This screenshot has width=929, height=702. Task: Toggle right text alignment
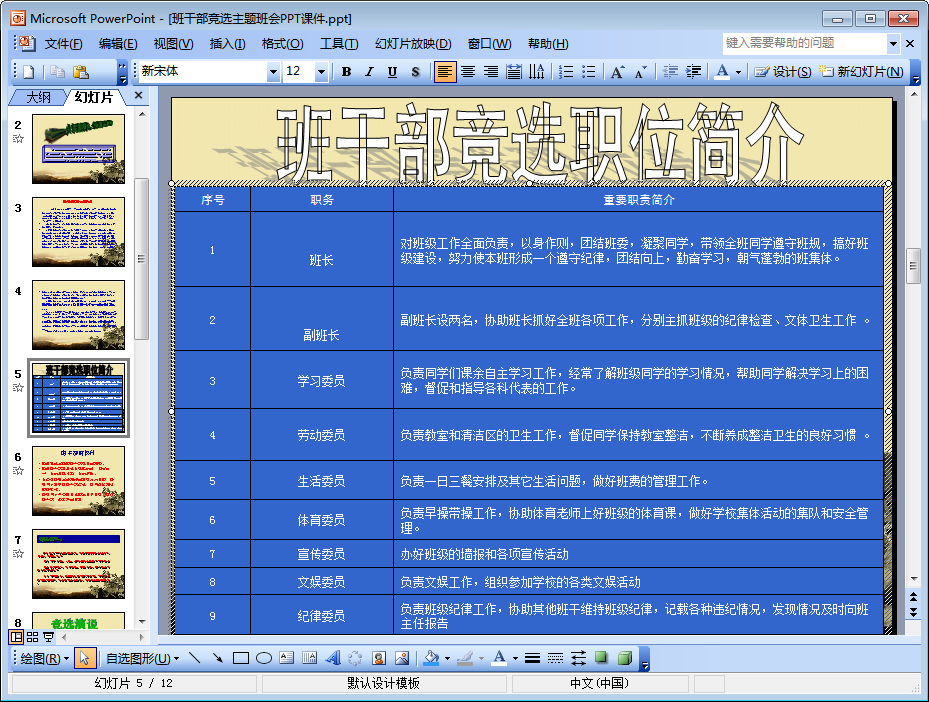[491, 72]
